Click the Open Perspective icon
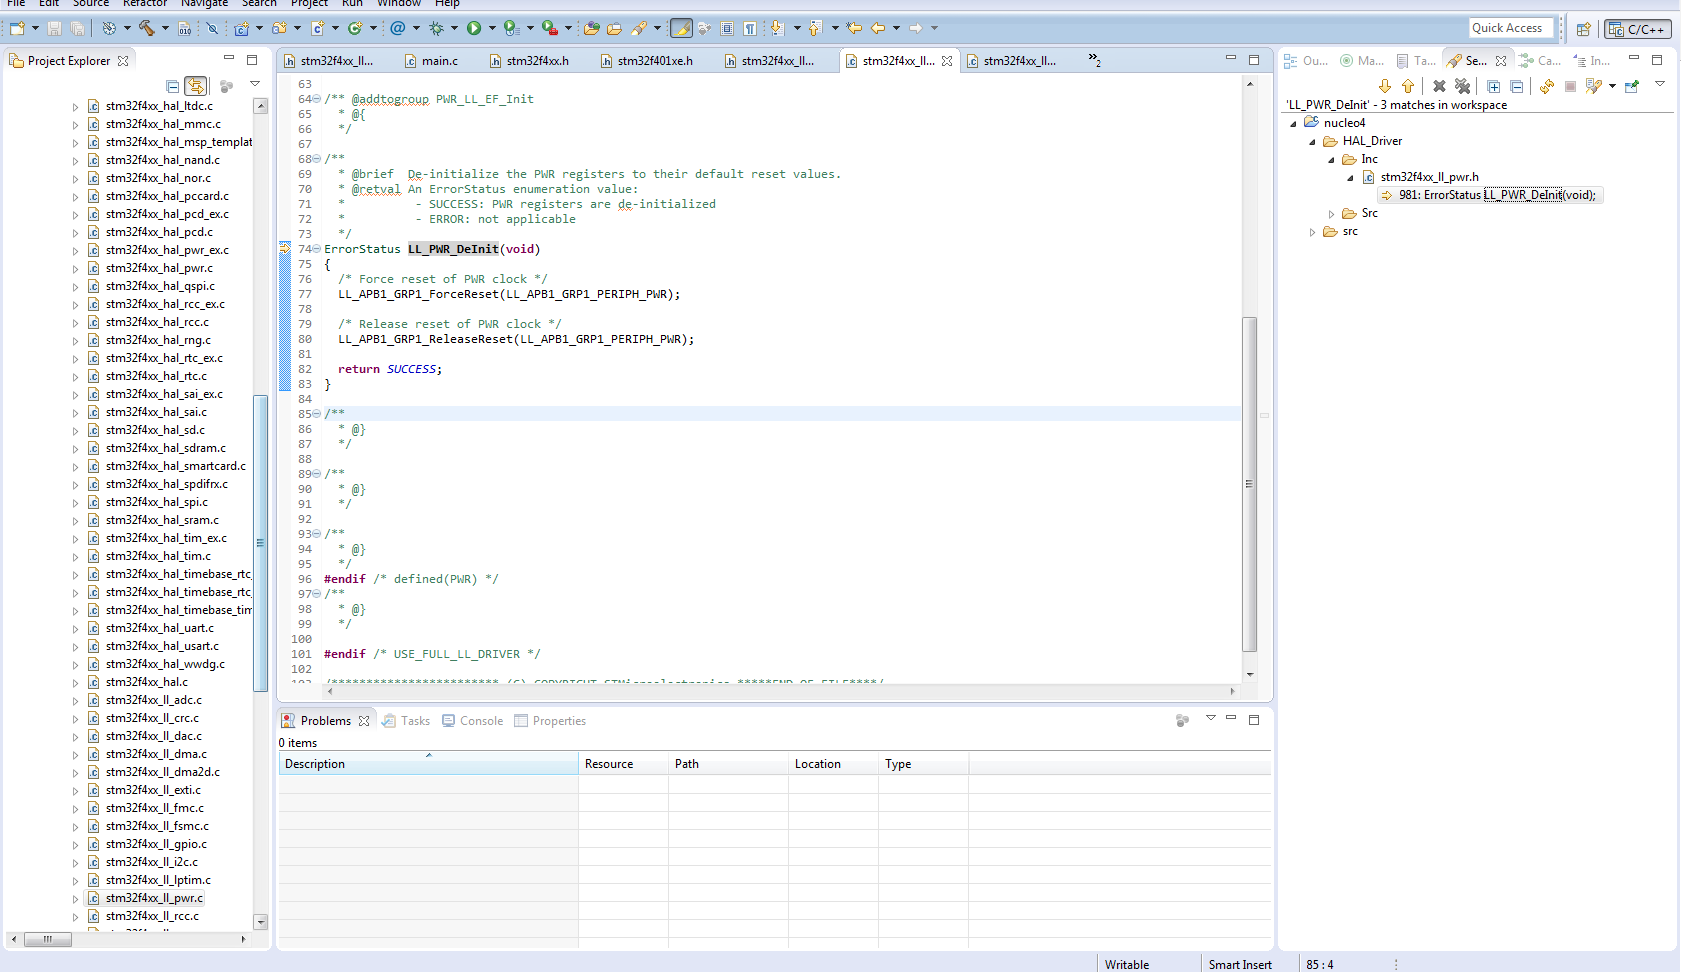Screen dimensions: 1681x972 (x=1583, y=29)
